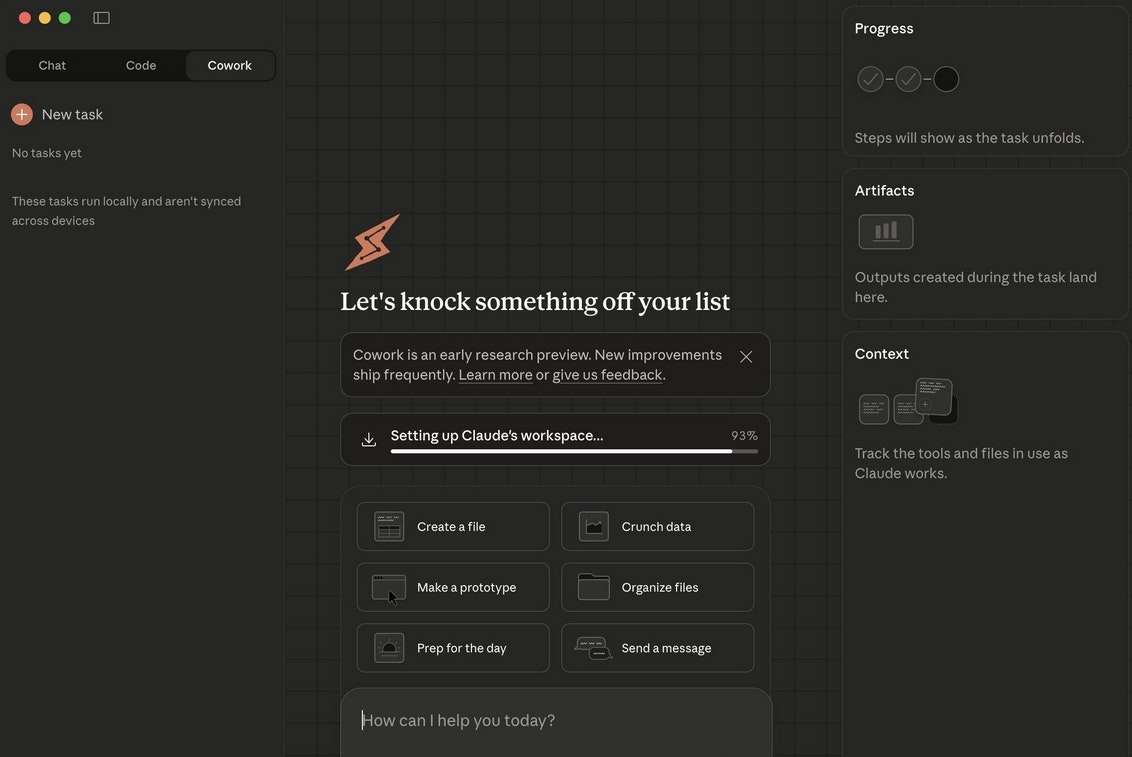Toggle the sidebar with the top-left icon
The height and width of the screenshot is (757, 1132).
(x=100, y=16)
